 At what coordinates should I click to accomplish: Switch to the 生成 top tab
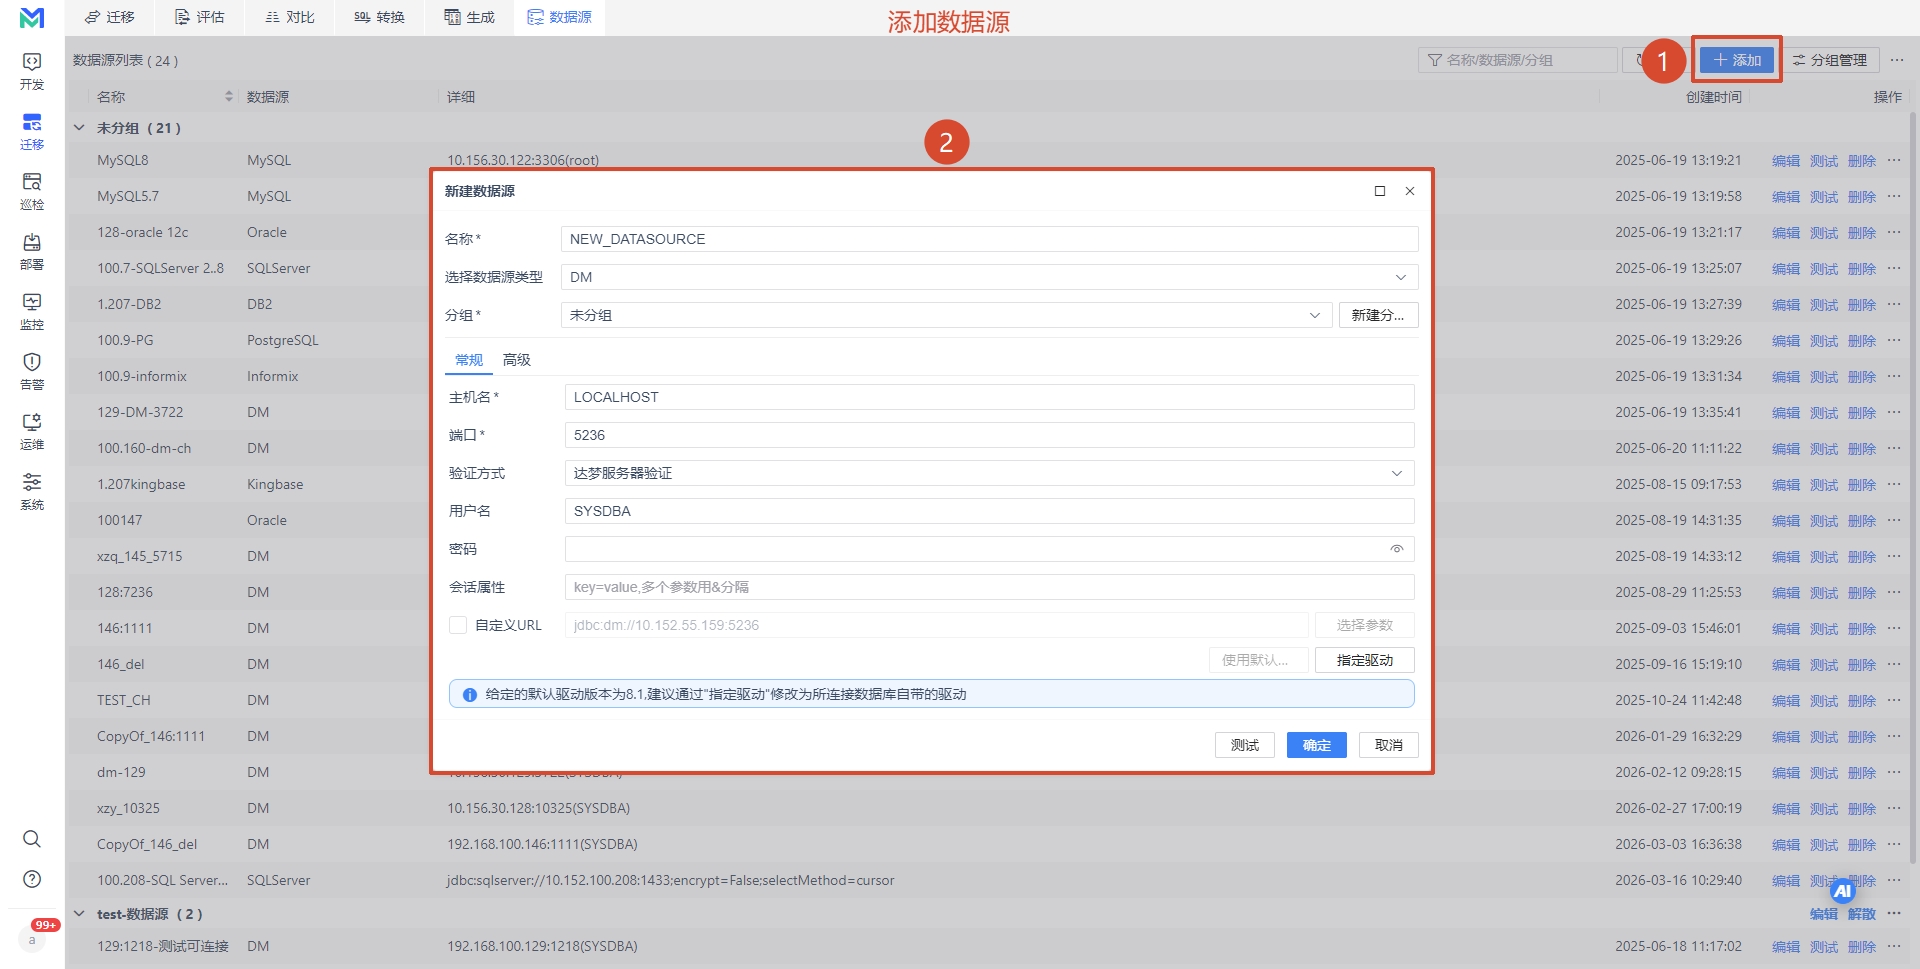pyautogui.click(x=469, y=17)
